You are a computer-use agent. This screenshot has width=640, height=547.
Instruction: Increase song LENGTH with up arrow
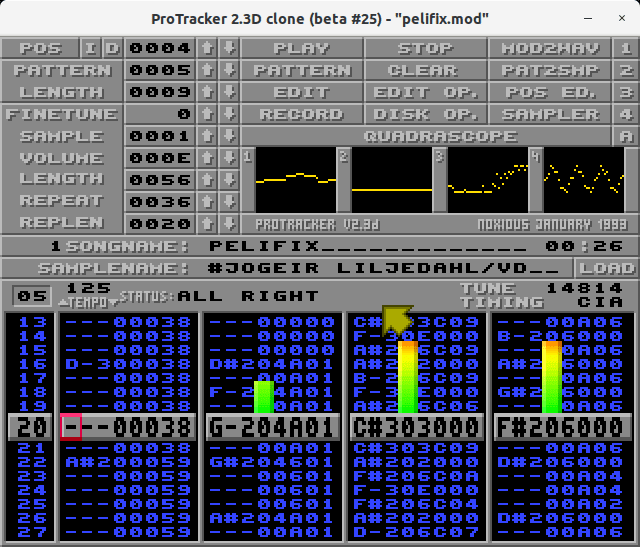point(207,92)
